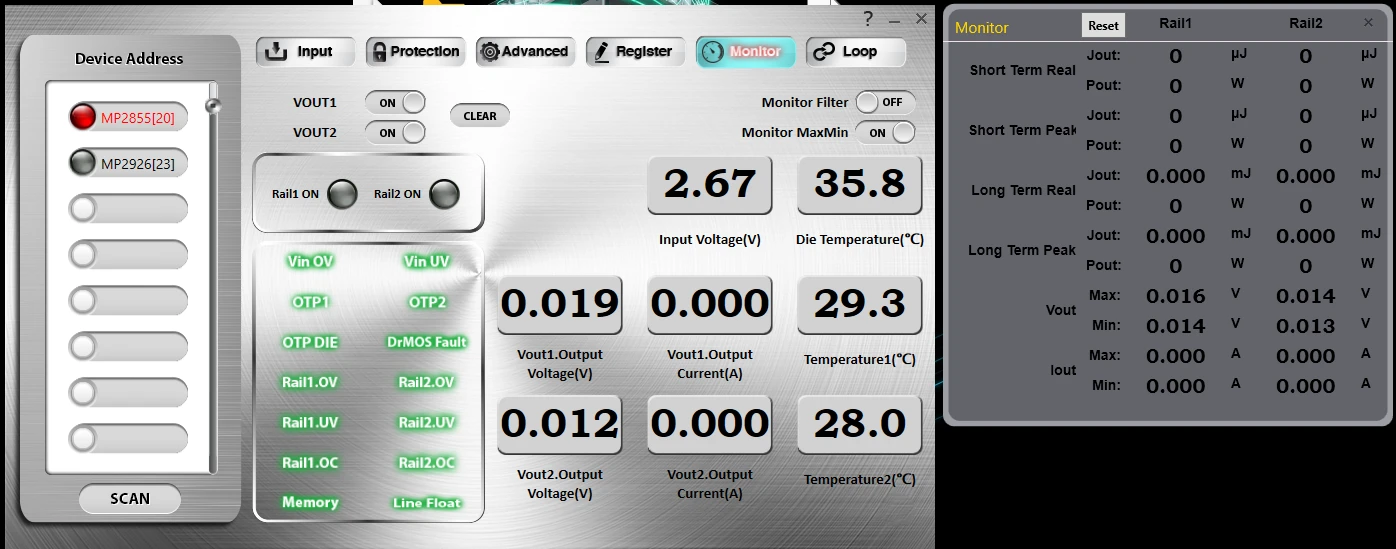Click the Temperature1 29.3 readout

[x=860, y=304]
